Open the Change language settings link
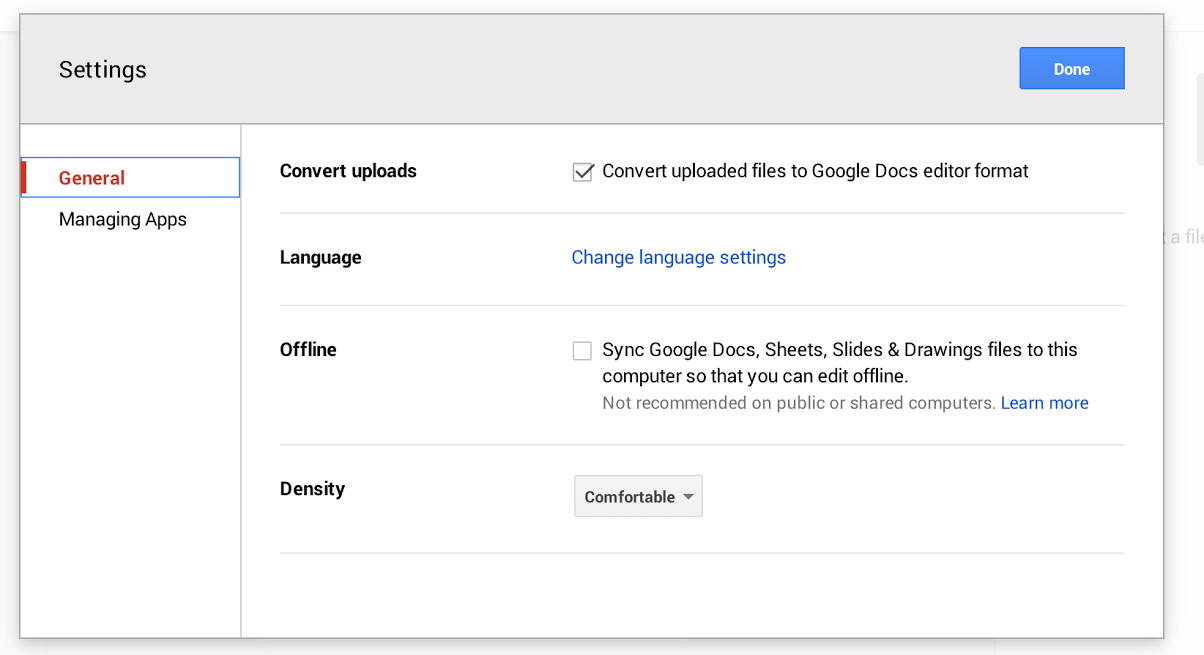Image resolution: width=1204 pixels, height=655 pixels. tap(678, 258)
